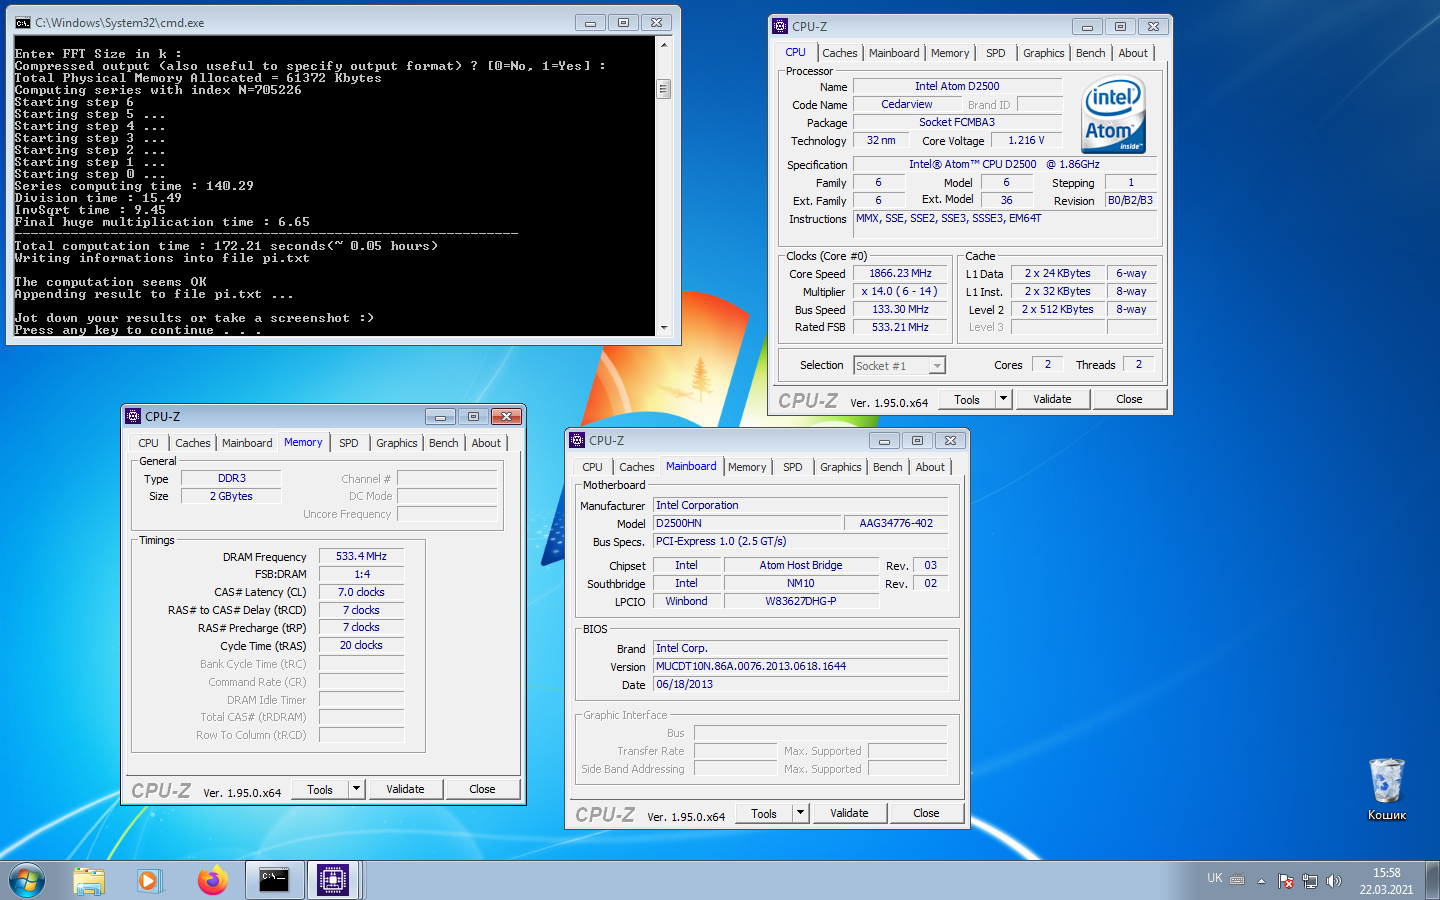Click the CPU-Z taskbar icon

pos(333,880)
